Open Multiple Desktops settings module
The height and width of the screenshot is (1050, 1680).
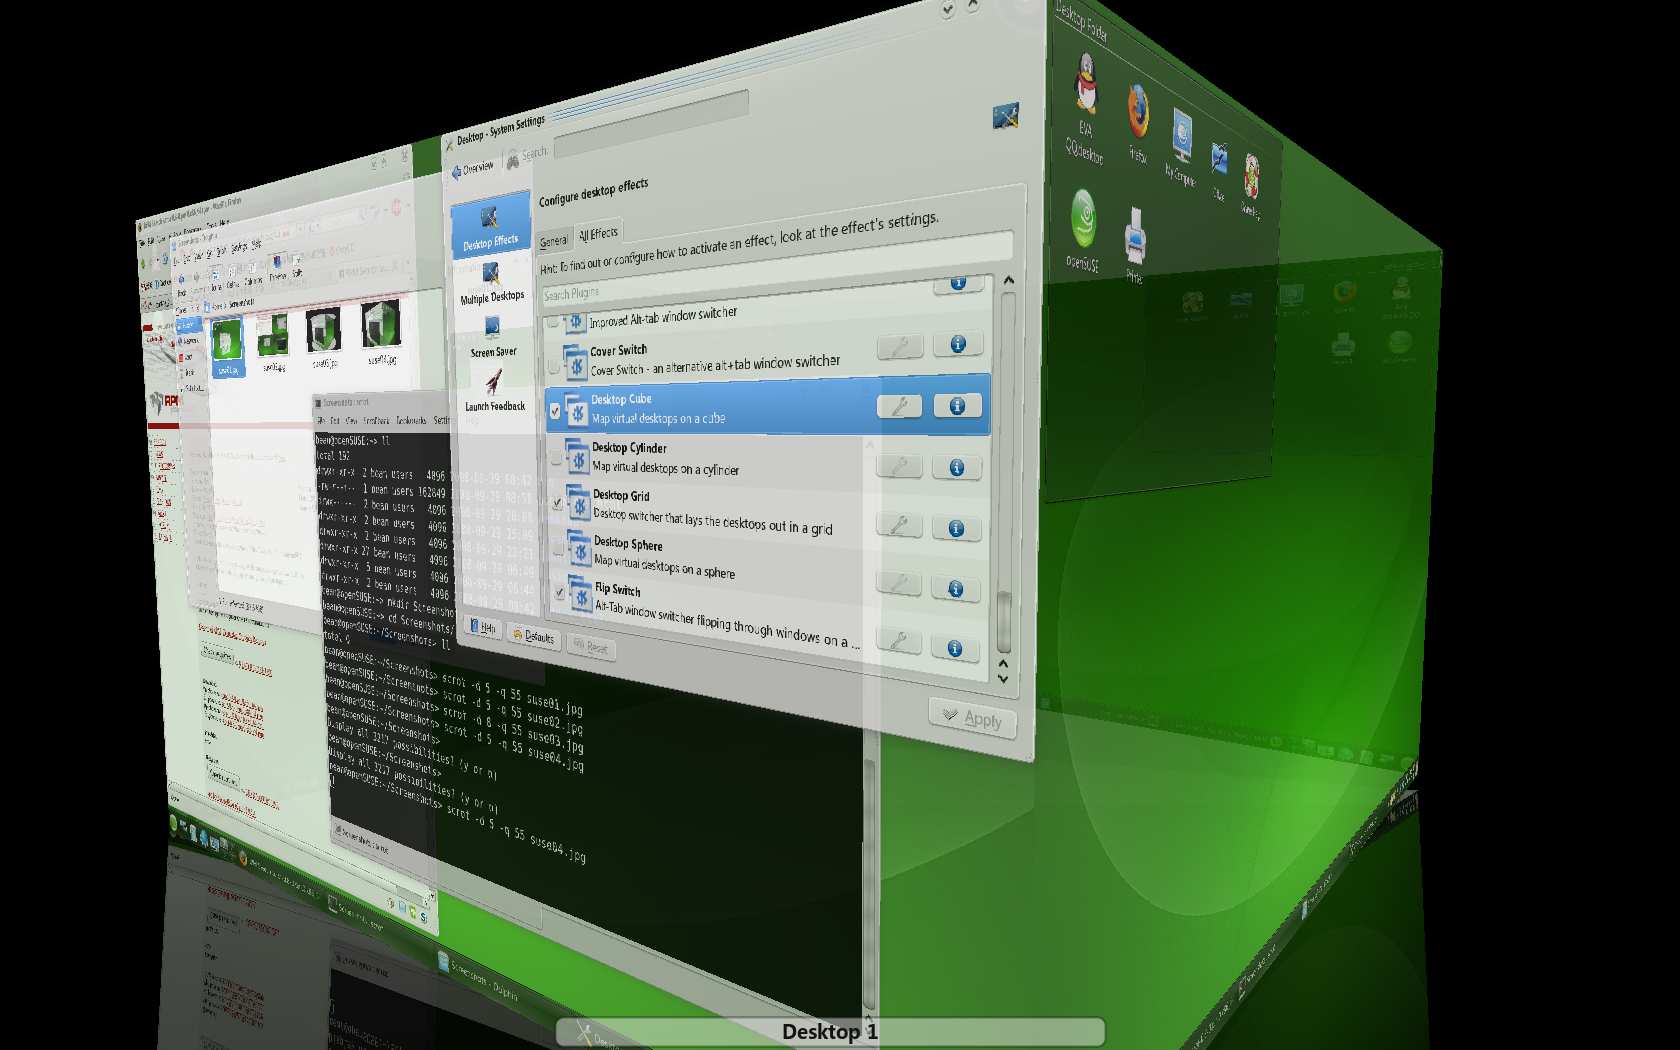click(x=492, y=284)
